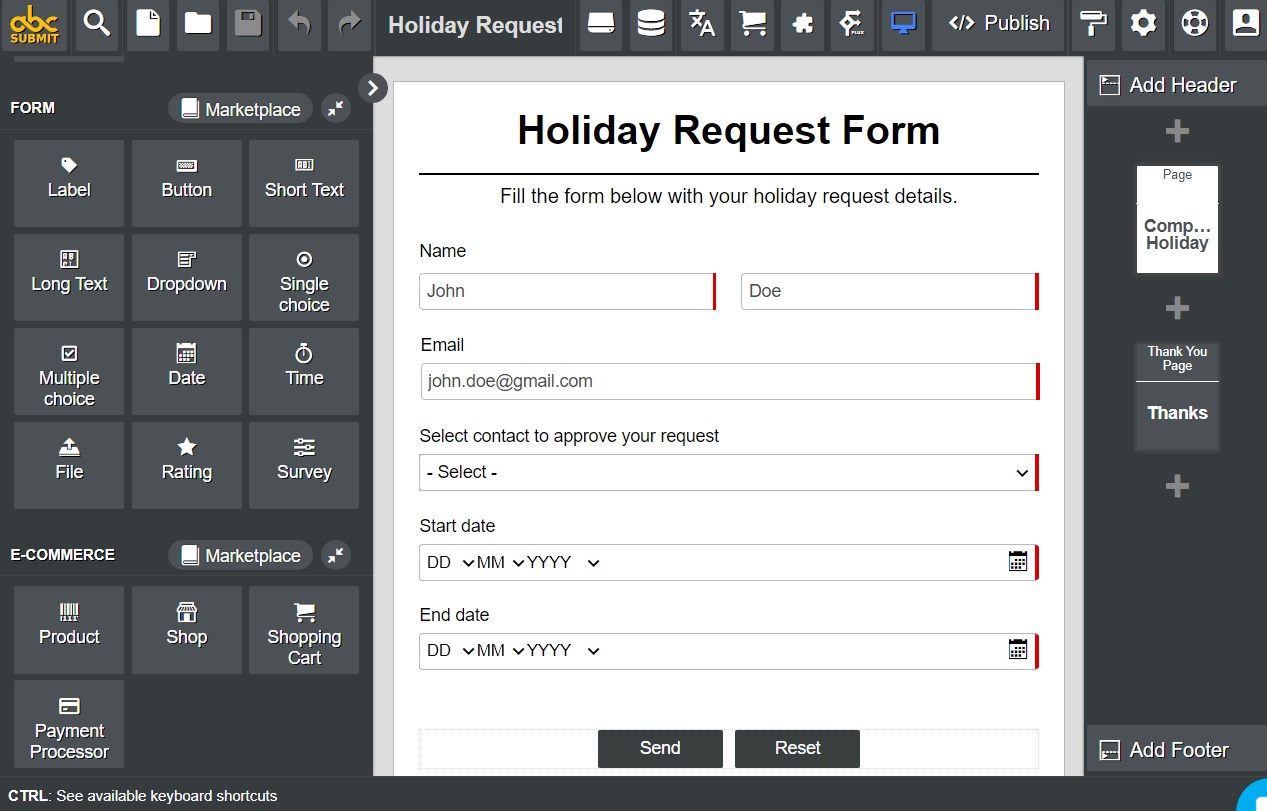Viewport: 1267px width, 811px height.
Task: Collapse the FORM section
Action: (337, 109)
